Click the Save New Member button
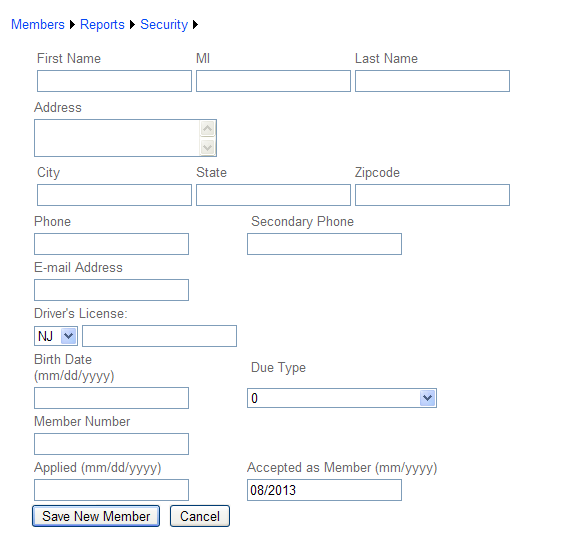 click(96, 516)
